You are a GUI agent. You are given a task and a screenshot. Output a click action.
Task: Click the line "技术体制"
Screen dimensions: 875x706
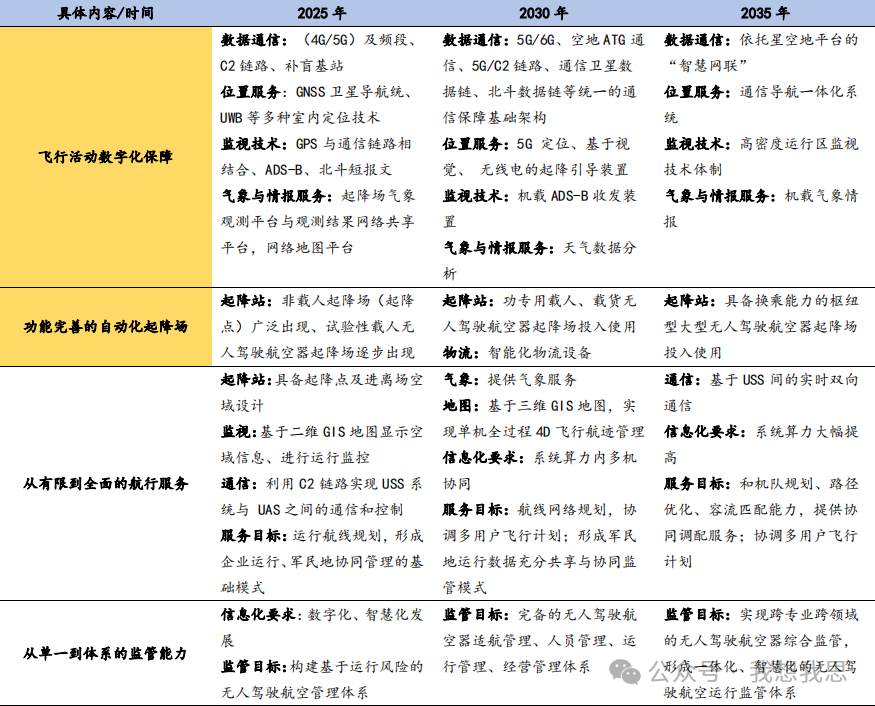click(x=693, y=170)
